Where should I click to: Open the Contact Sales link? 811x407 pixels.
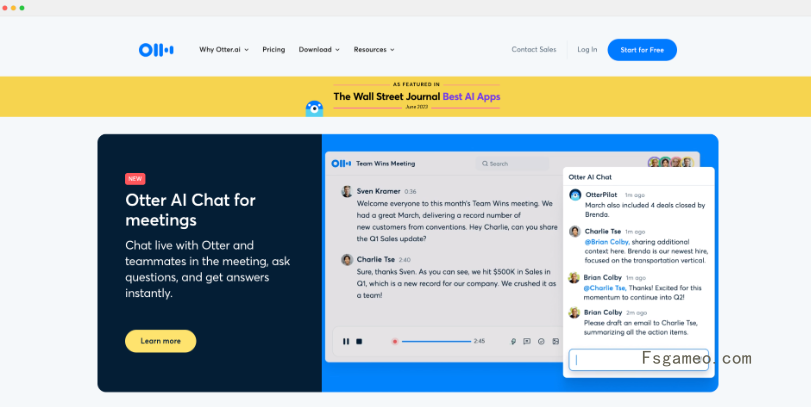coord(534,50)
